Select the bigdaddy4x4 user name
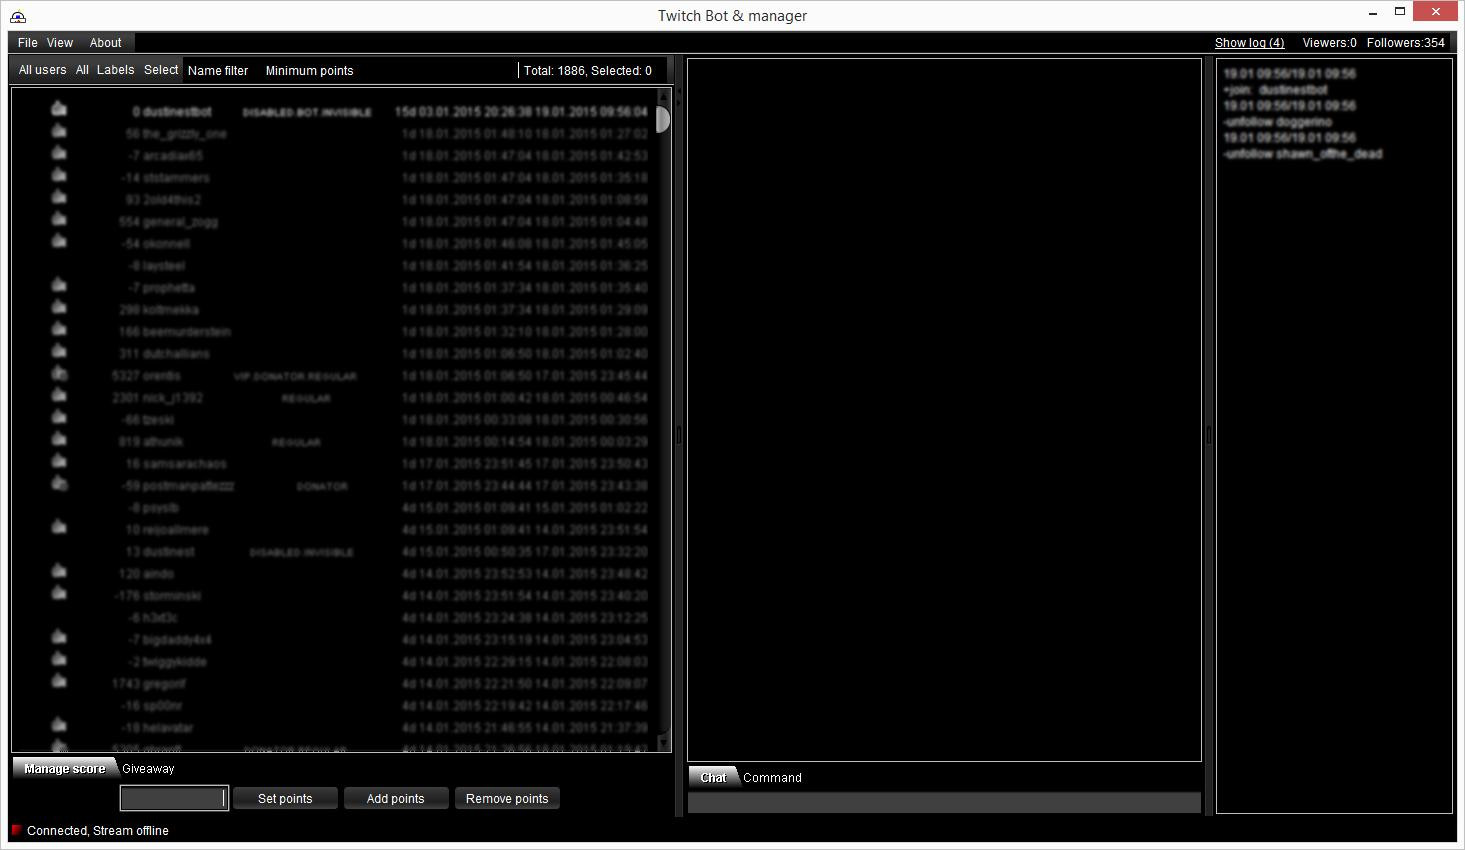This screenshot has width=1465, height=850. point(177,640)
